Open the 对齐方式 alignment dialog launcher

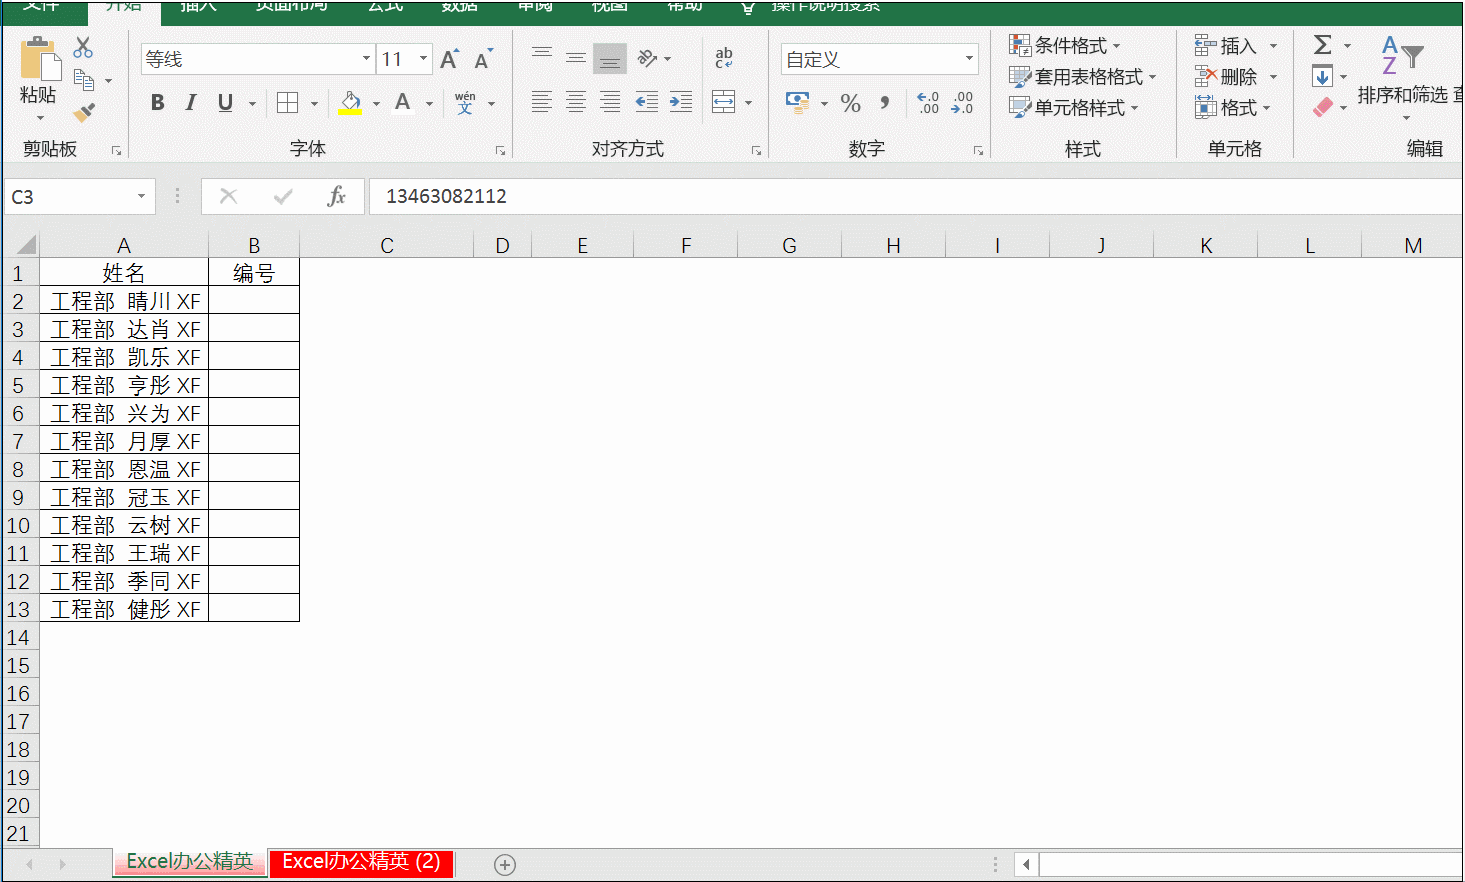[x=756, y=151]
